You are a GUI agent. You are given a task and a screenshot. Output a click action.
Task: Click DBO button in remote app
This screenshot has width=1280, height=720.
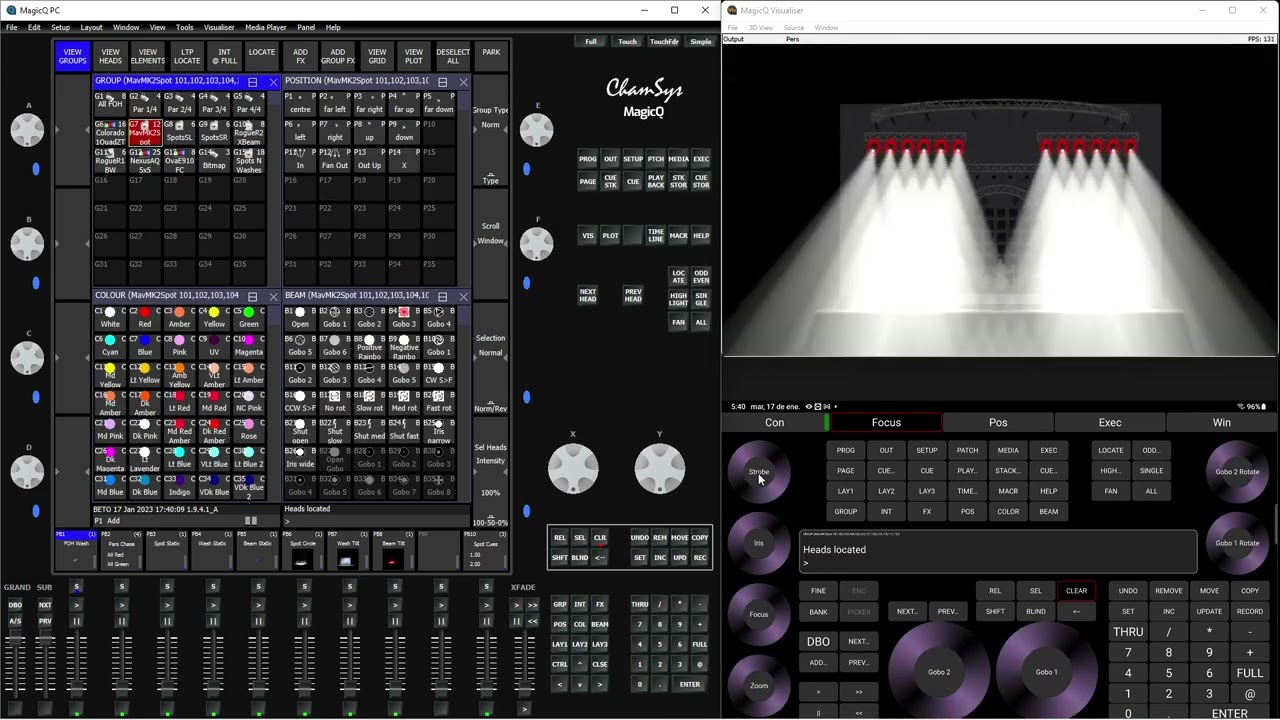pos(818,642)
